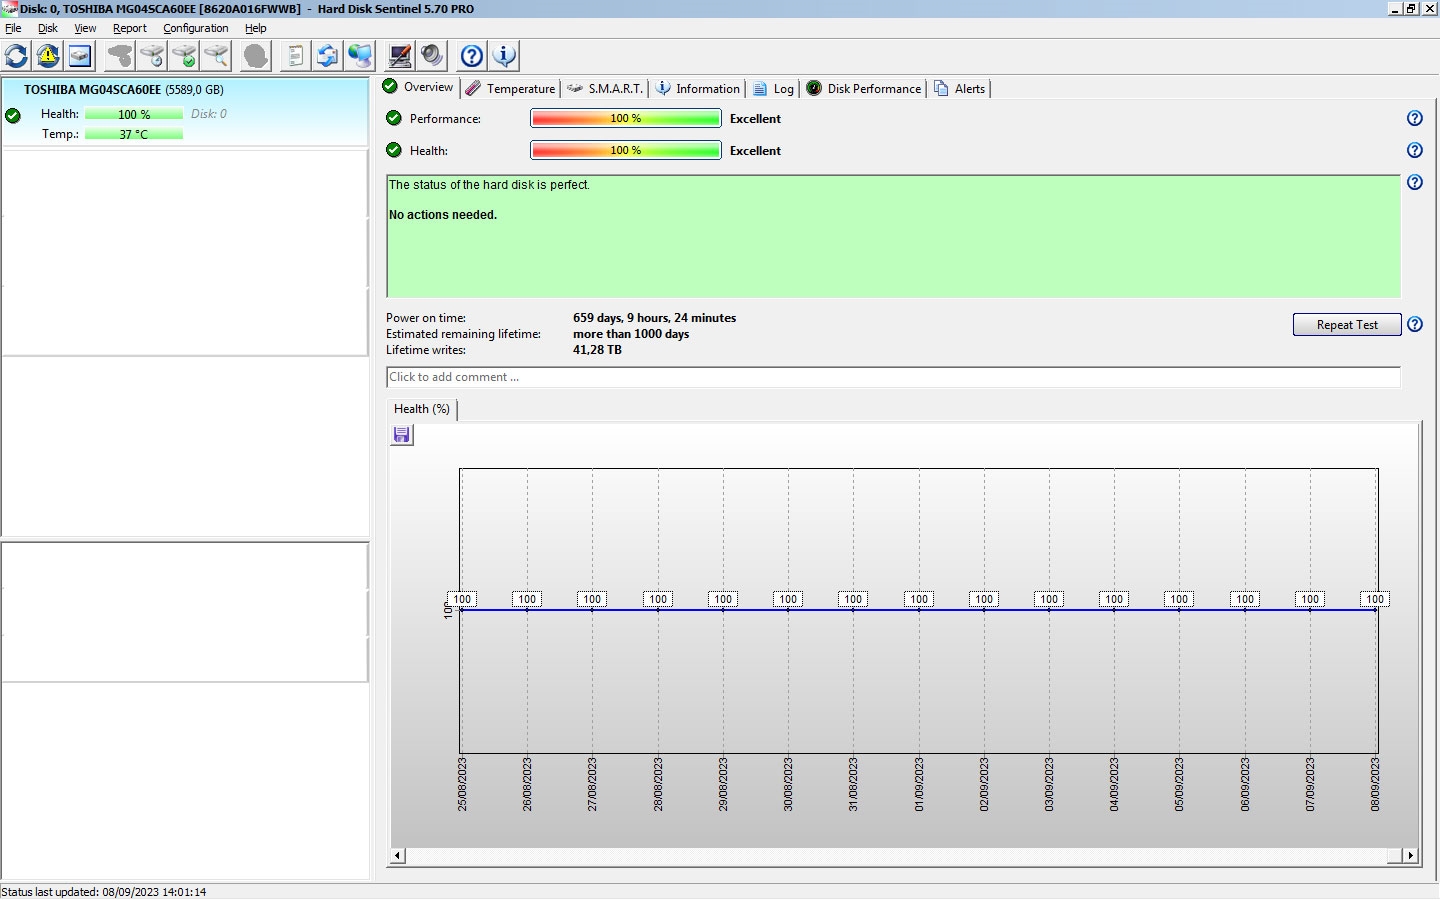Viewport: 1440px width, 900px height.
Task: Open help with the question mark toolbar icon
Action: click(472, 56)
